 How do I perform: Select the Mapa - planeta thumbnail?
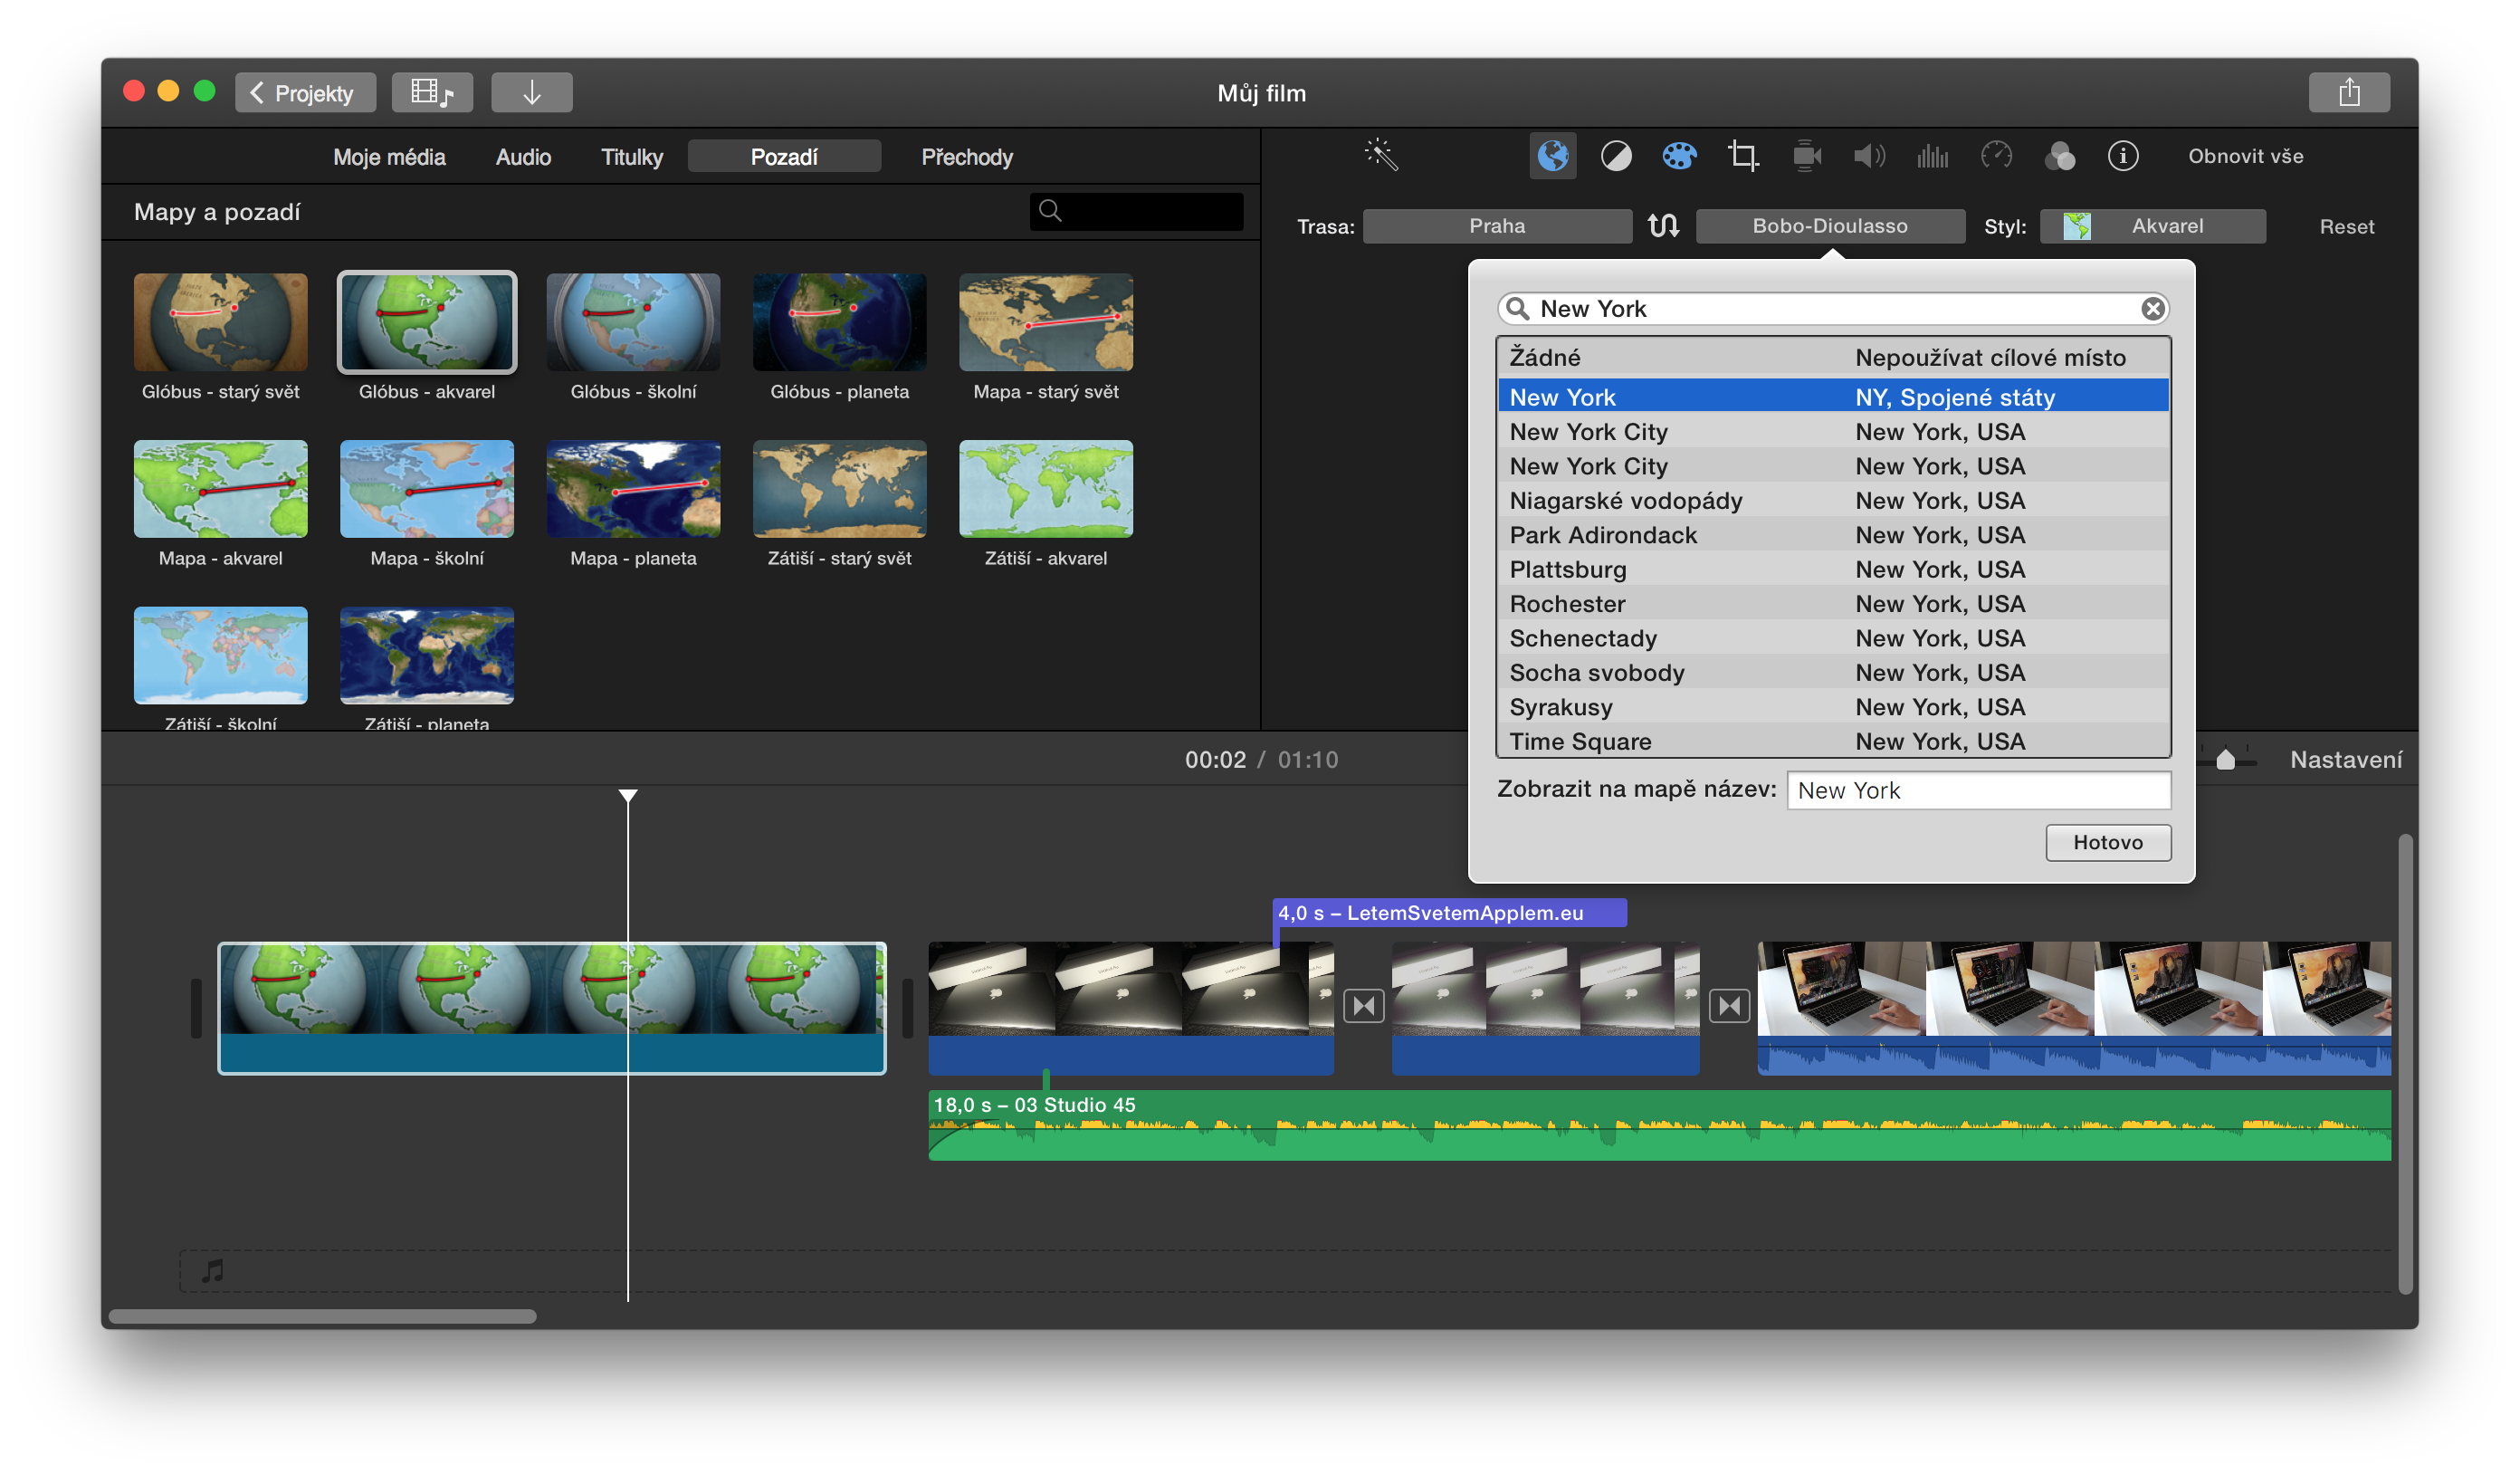(x=633, y=490)
